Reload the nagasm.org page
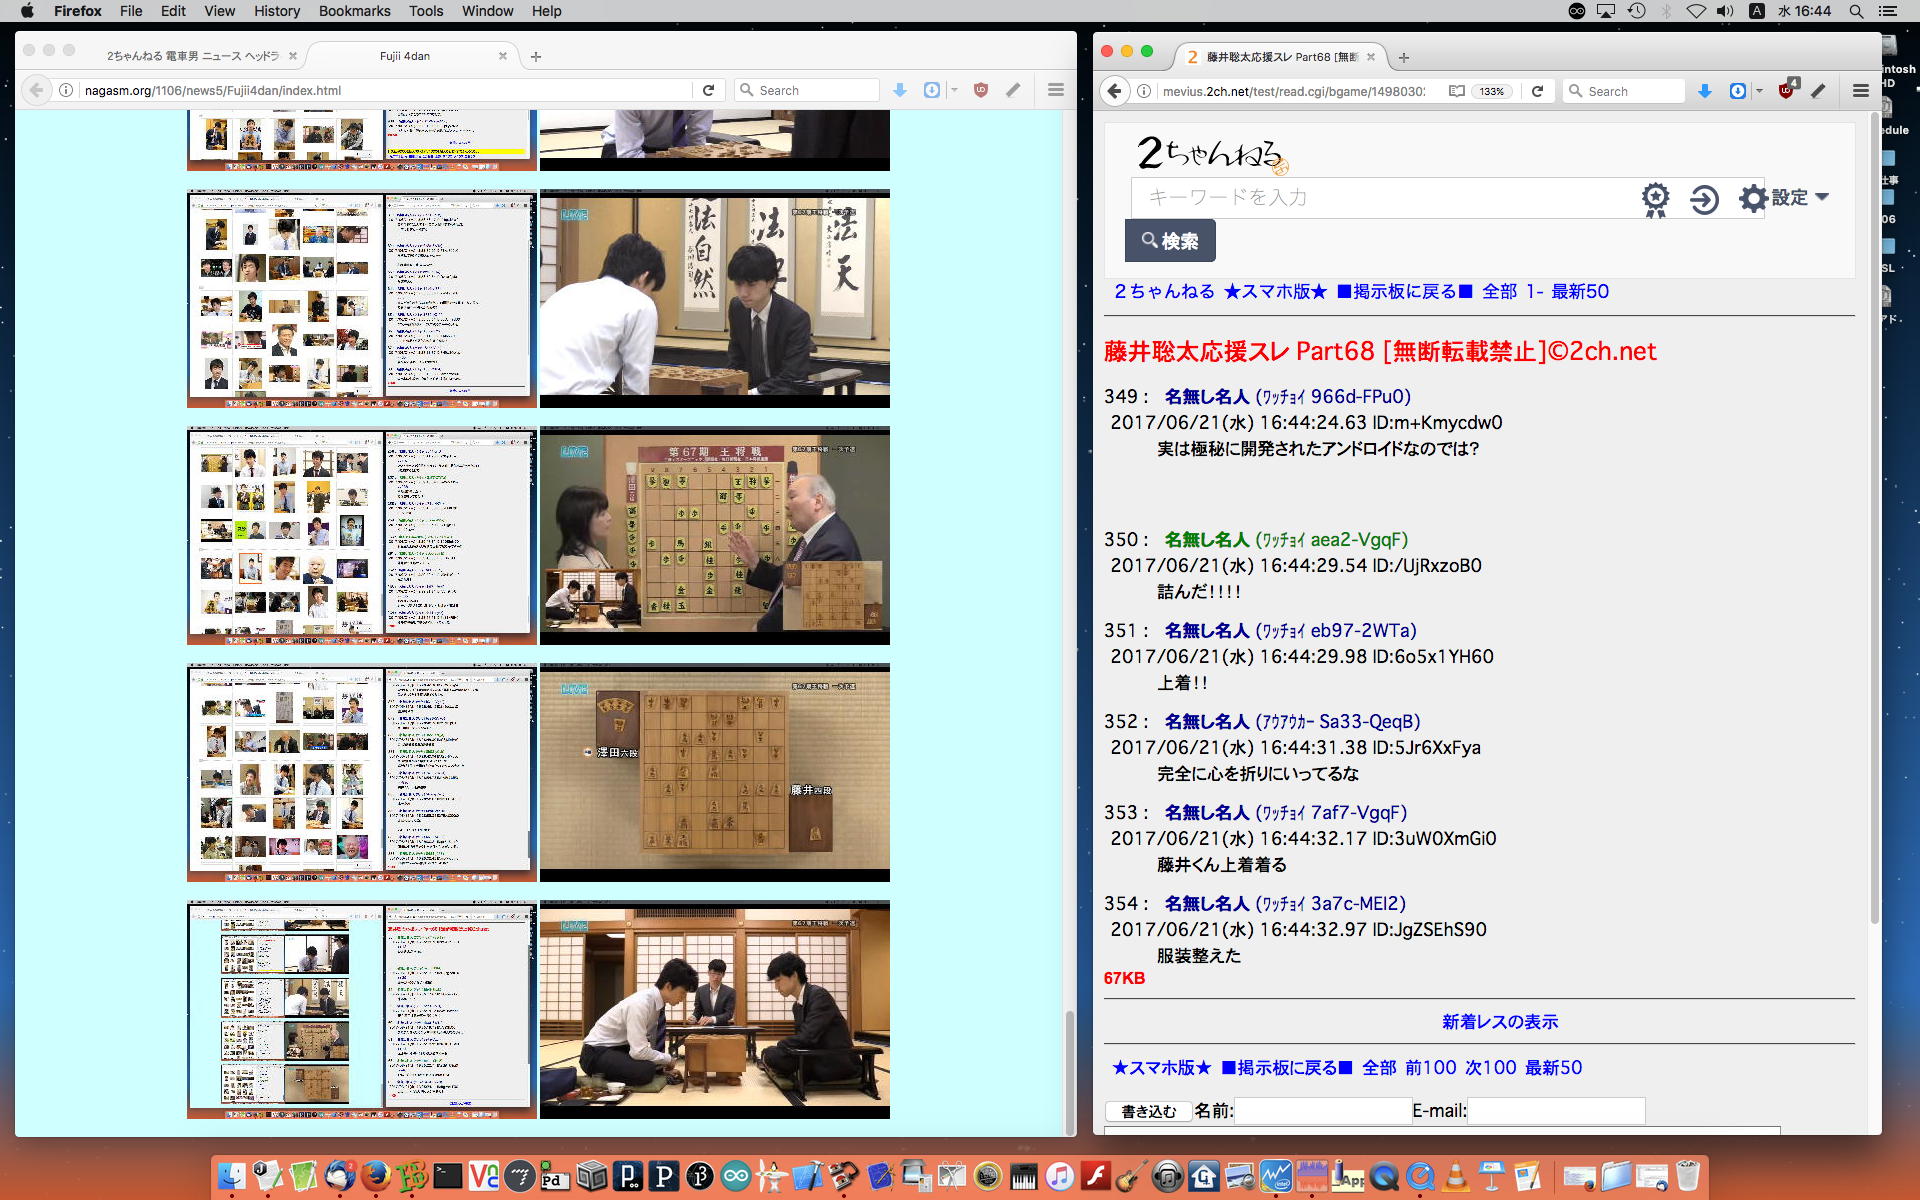 click(708, 90)
